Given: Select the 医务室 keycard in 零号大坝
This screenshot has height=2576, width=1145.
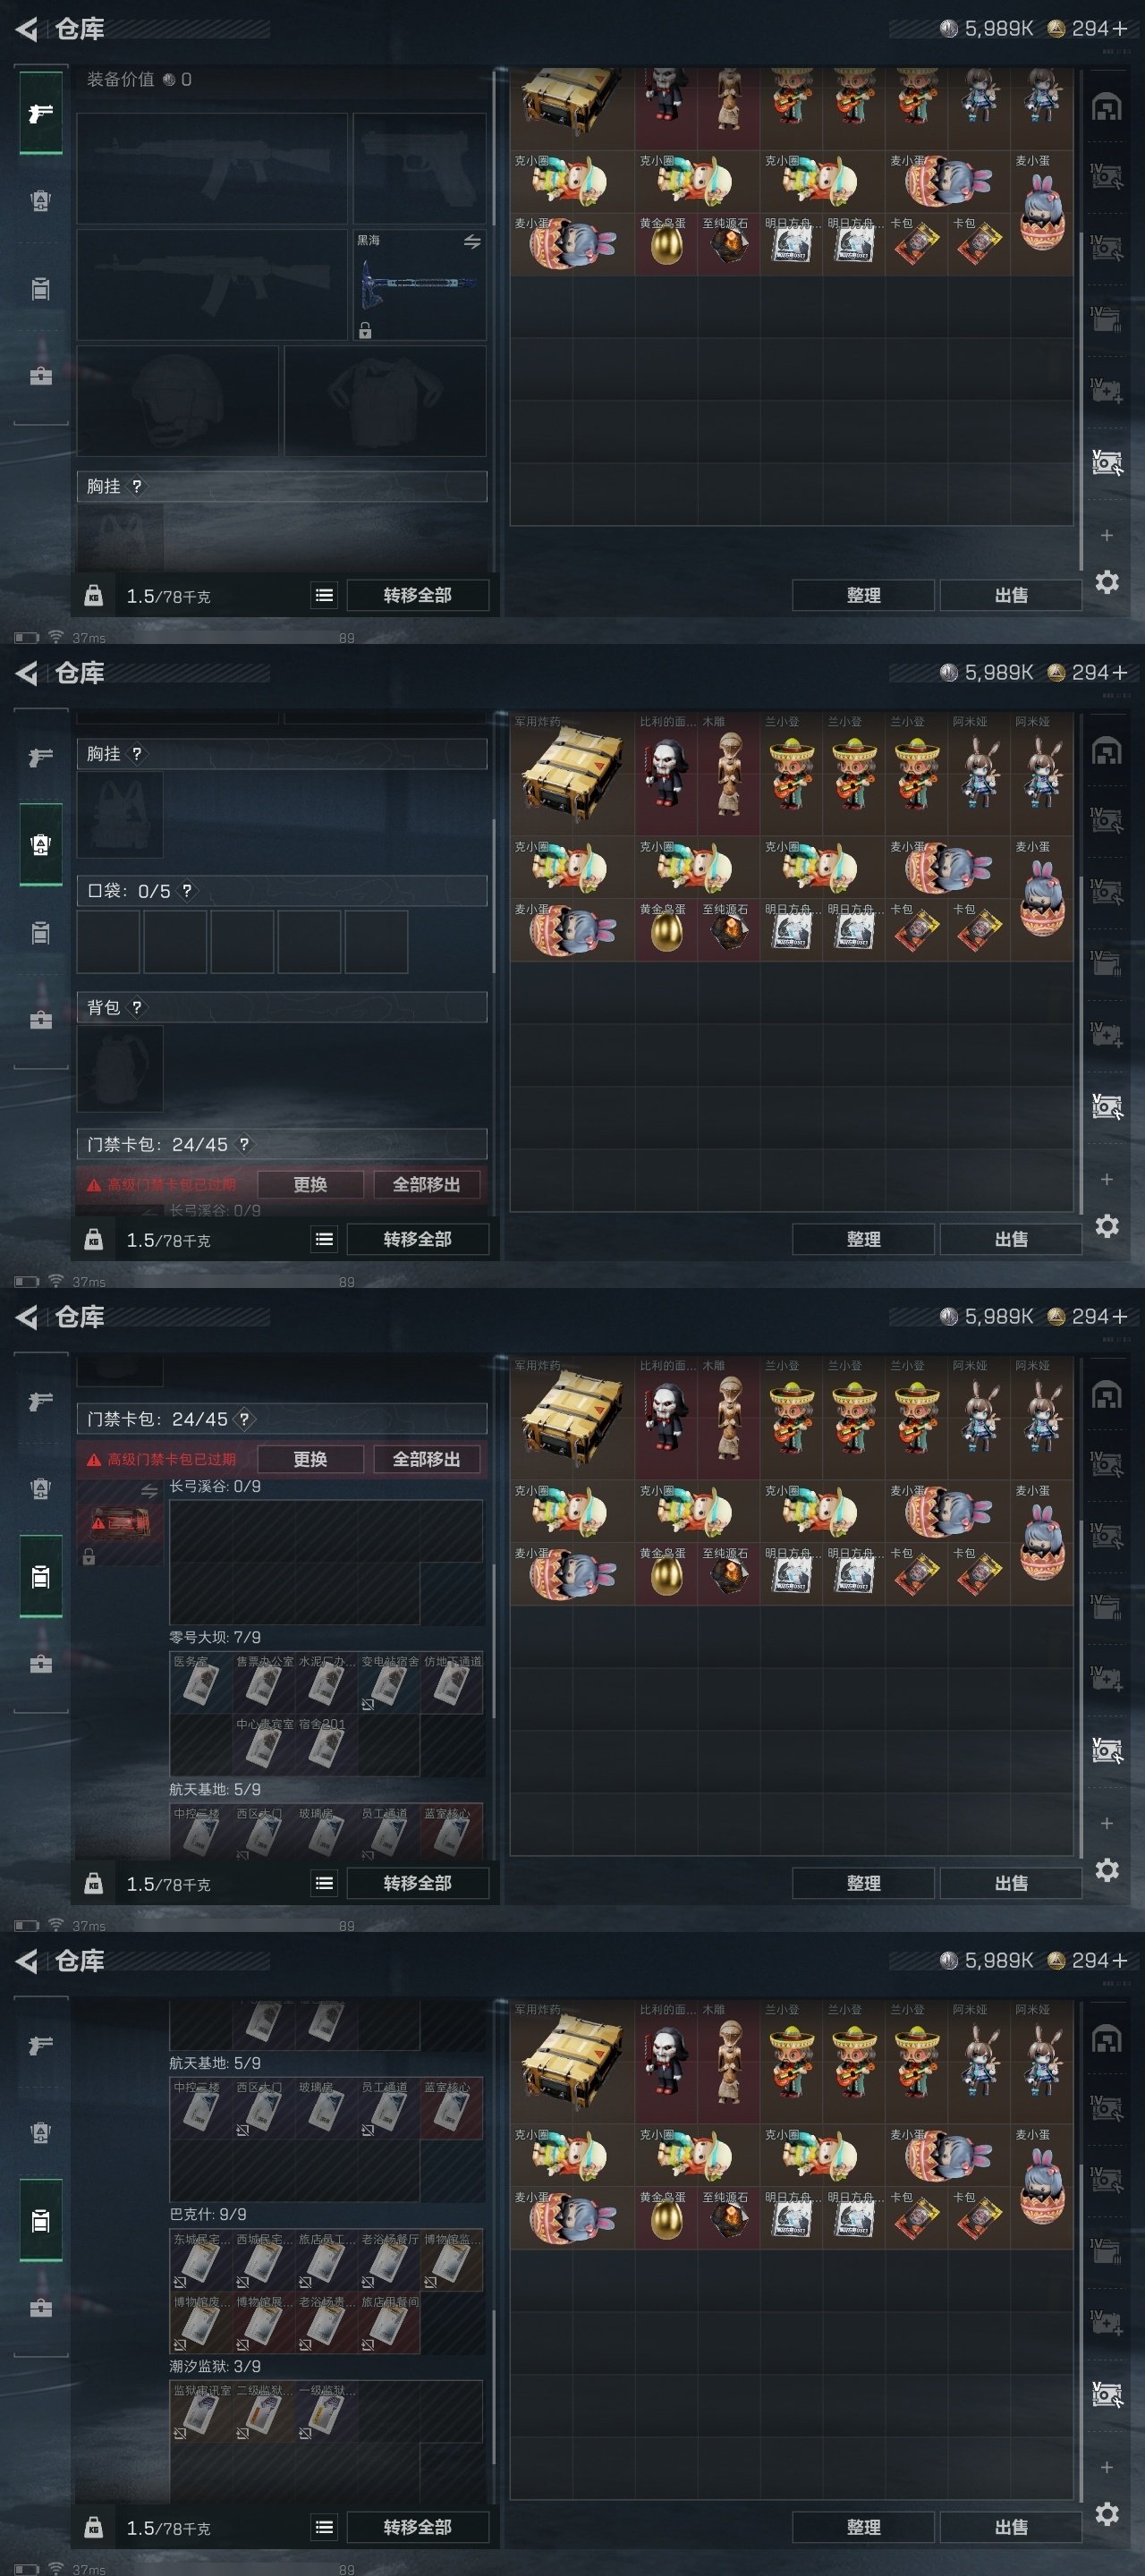Looking at the screenshot, I should pos(201,1682).
